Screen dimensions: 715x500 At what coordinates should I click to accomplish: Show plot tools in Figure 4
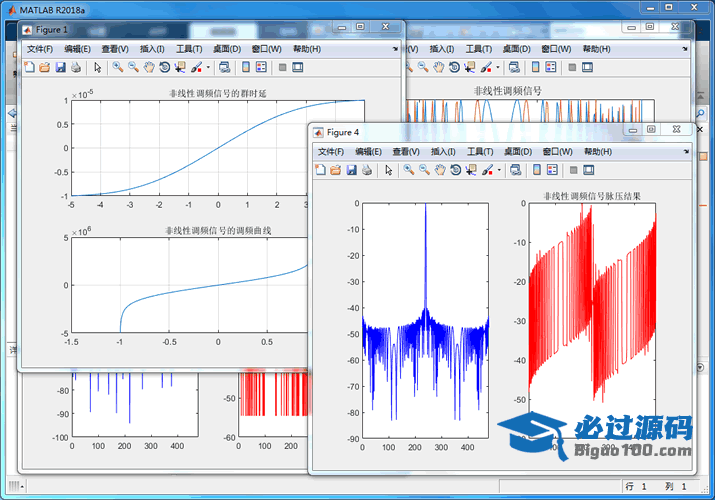point(589,170)
